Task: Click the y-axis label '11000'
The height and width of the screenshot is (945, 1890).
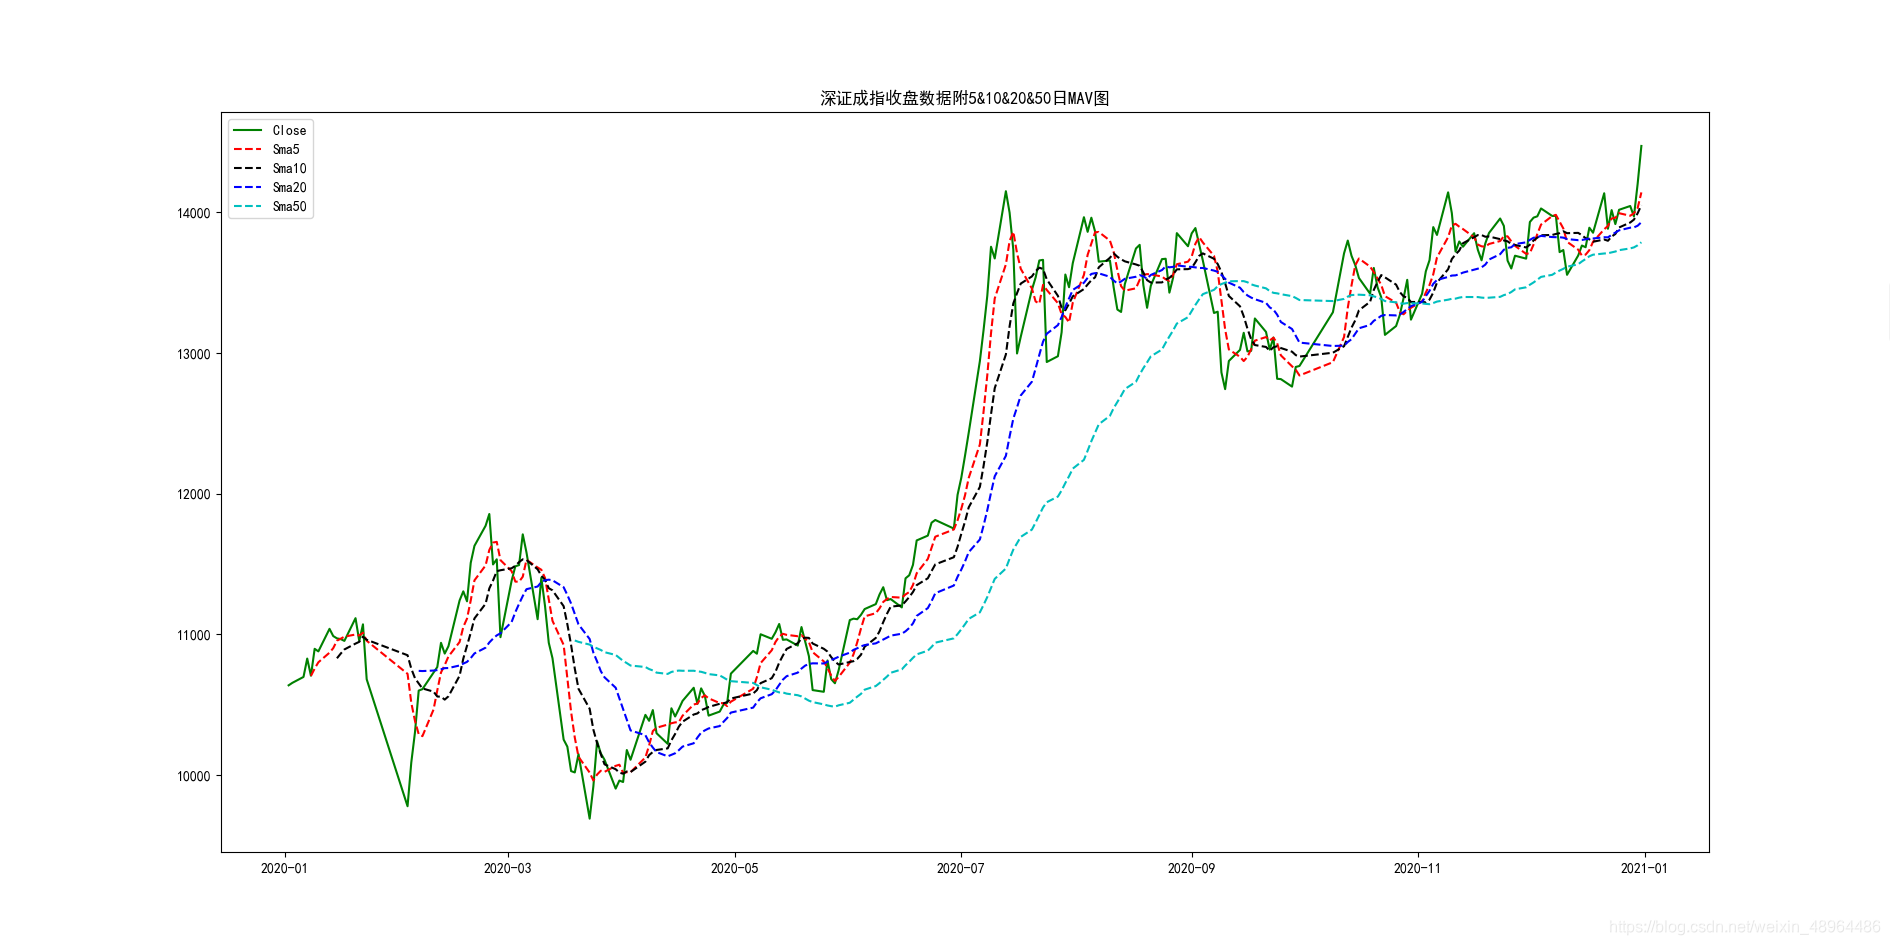Action: click(194, 635)
